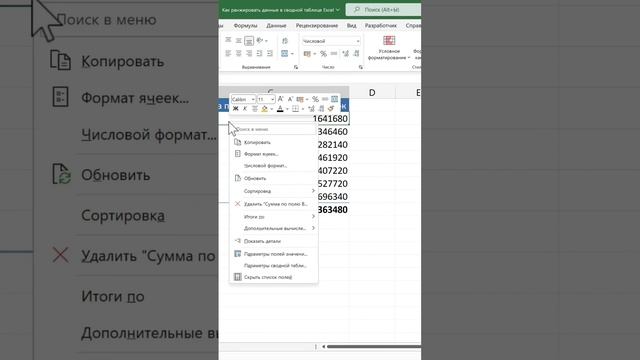Open Параметры полей значений in Excel context menu

[x=274, y=254]
